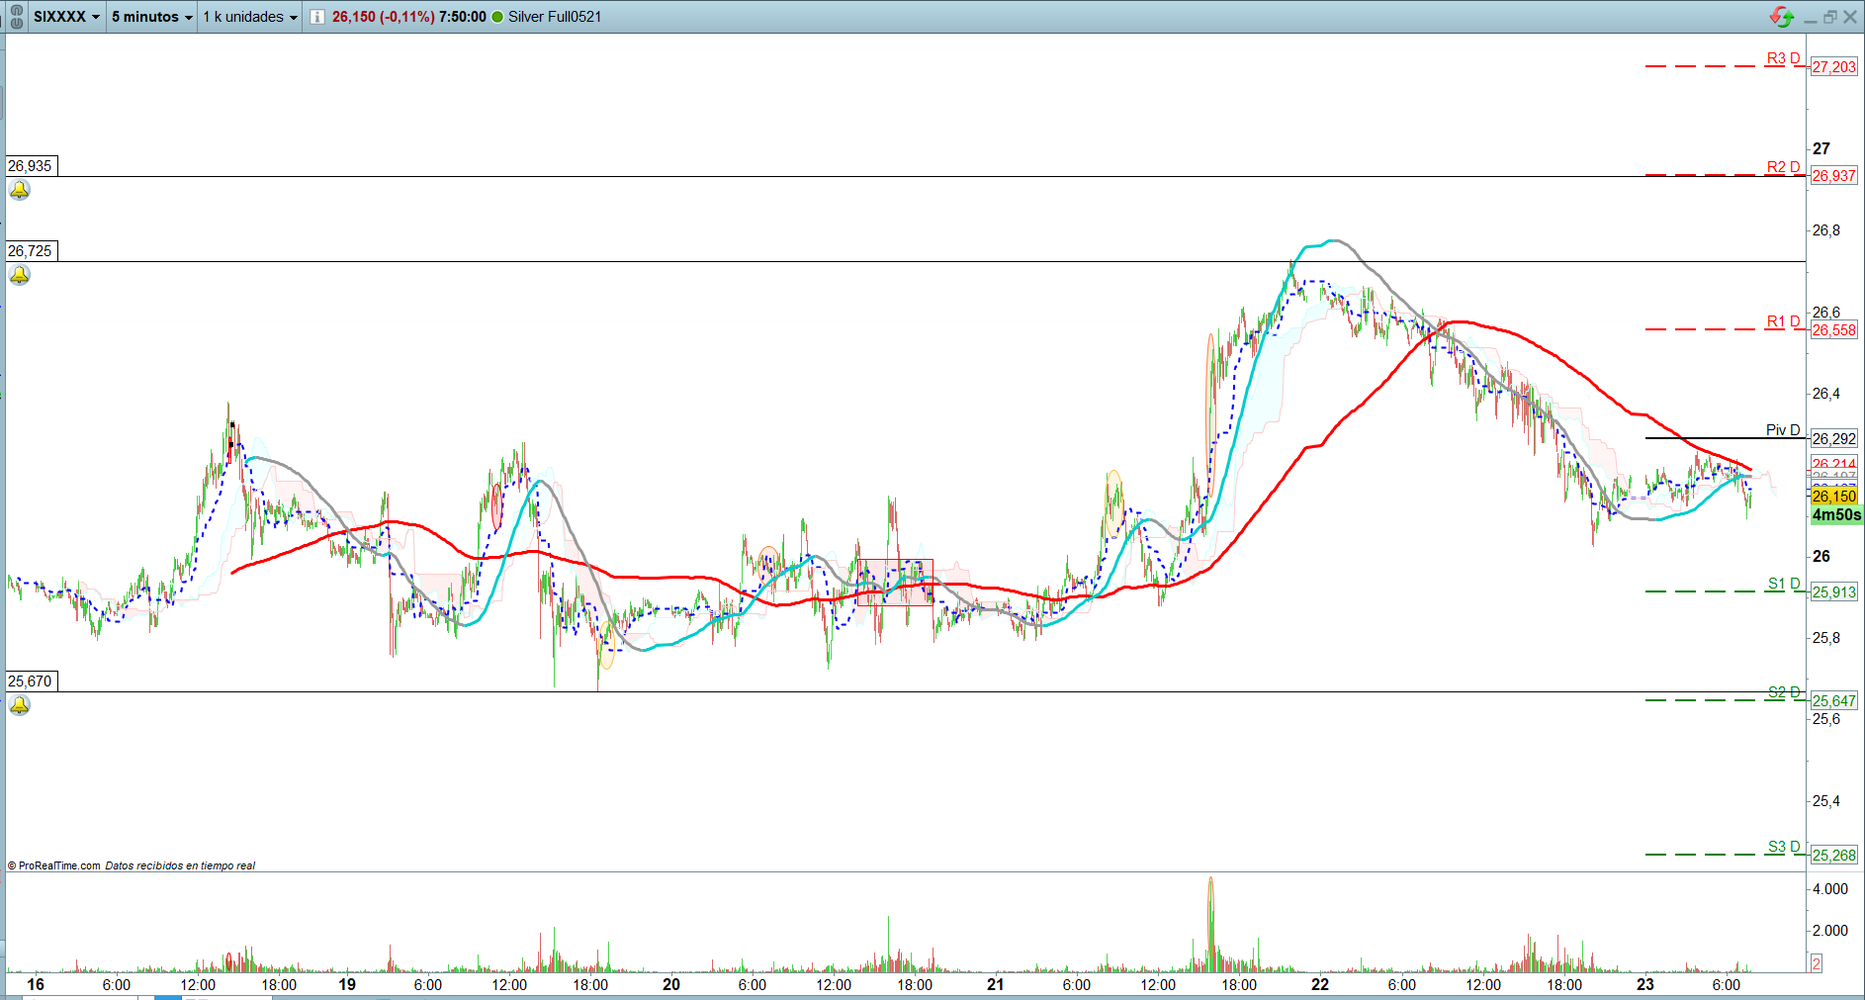Click the small red 2 volume-scale icon
The width and height of the screenshot is (1865, 1000).
(x=1816, y=963)
